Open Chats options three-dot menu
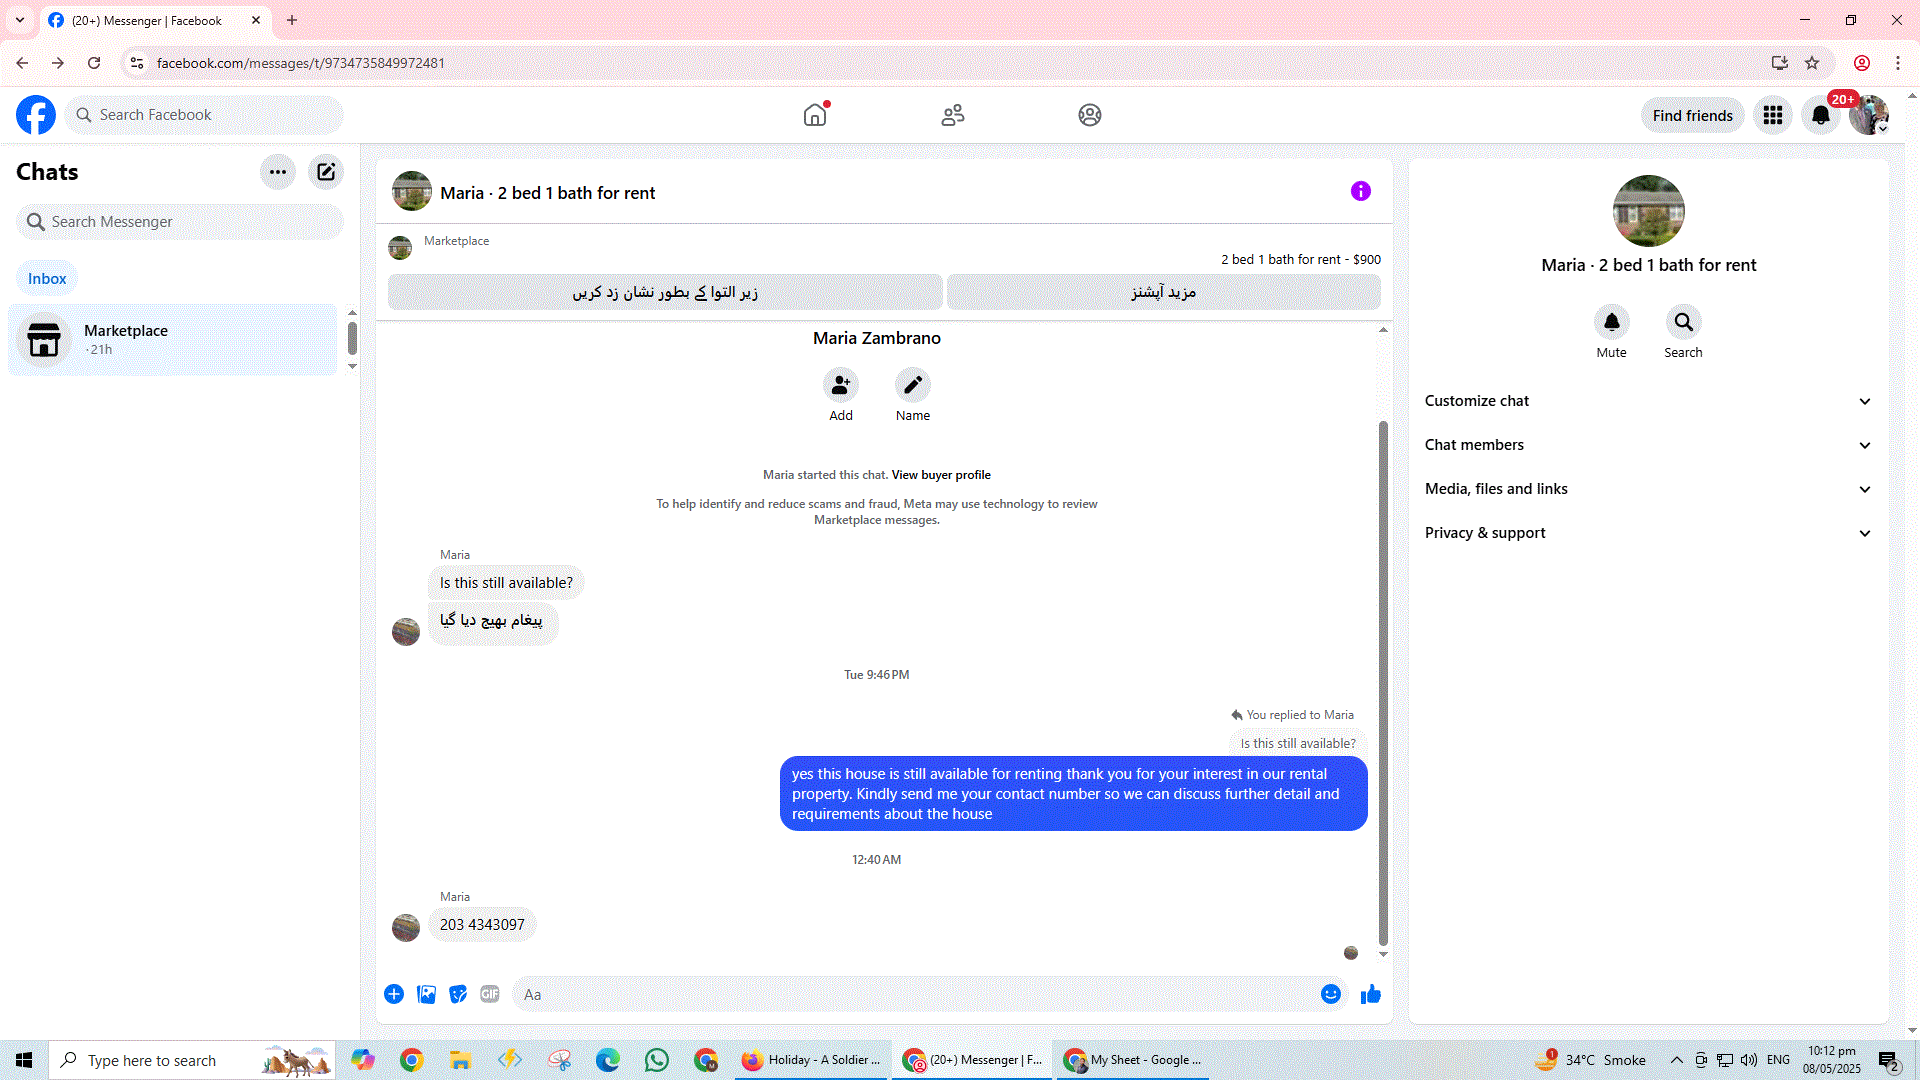Screen dimensions: 1920x1080 coord(278,172)
